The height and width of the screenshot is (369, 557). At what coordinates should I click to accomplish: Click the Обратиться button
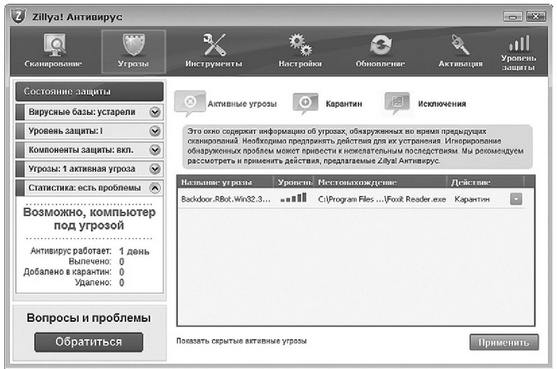[89, 342]
